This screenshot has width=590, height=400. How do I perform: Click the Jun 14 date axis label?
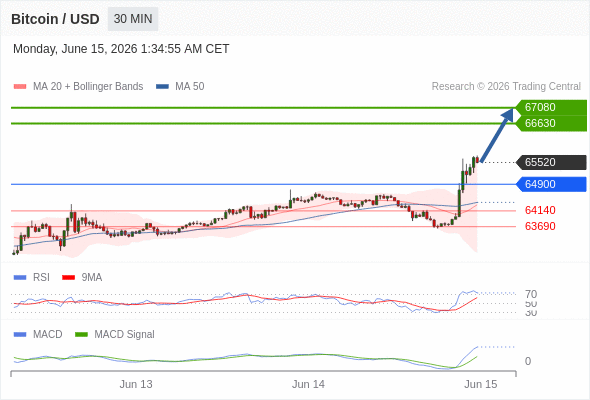click(x=308, y=384)
